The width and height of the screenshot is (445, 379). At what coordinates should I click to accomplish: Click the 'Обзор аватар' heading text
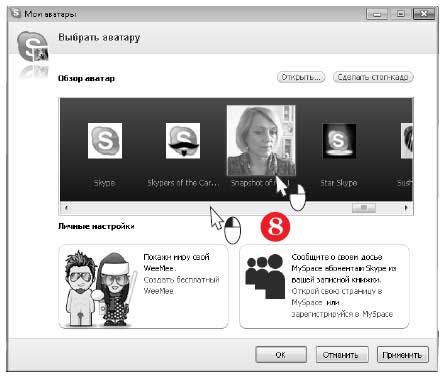[x=86, y=78]
